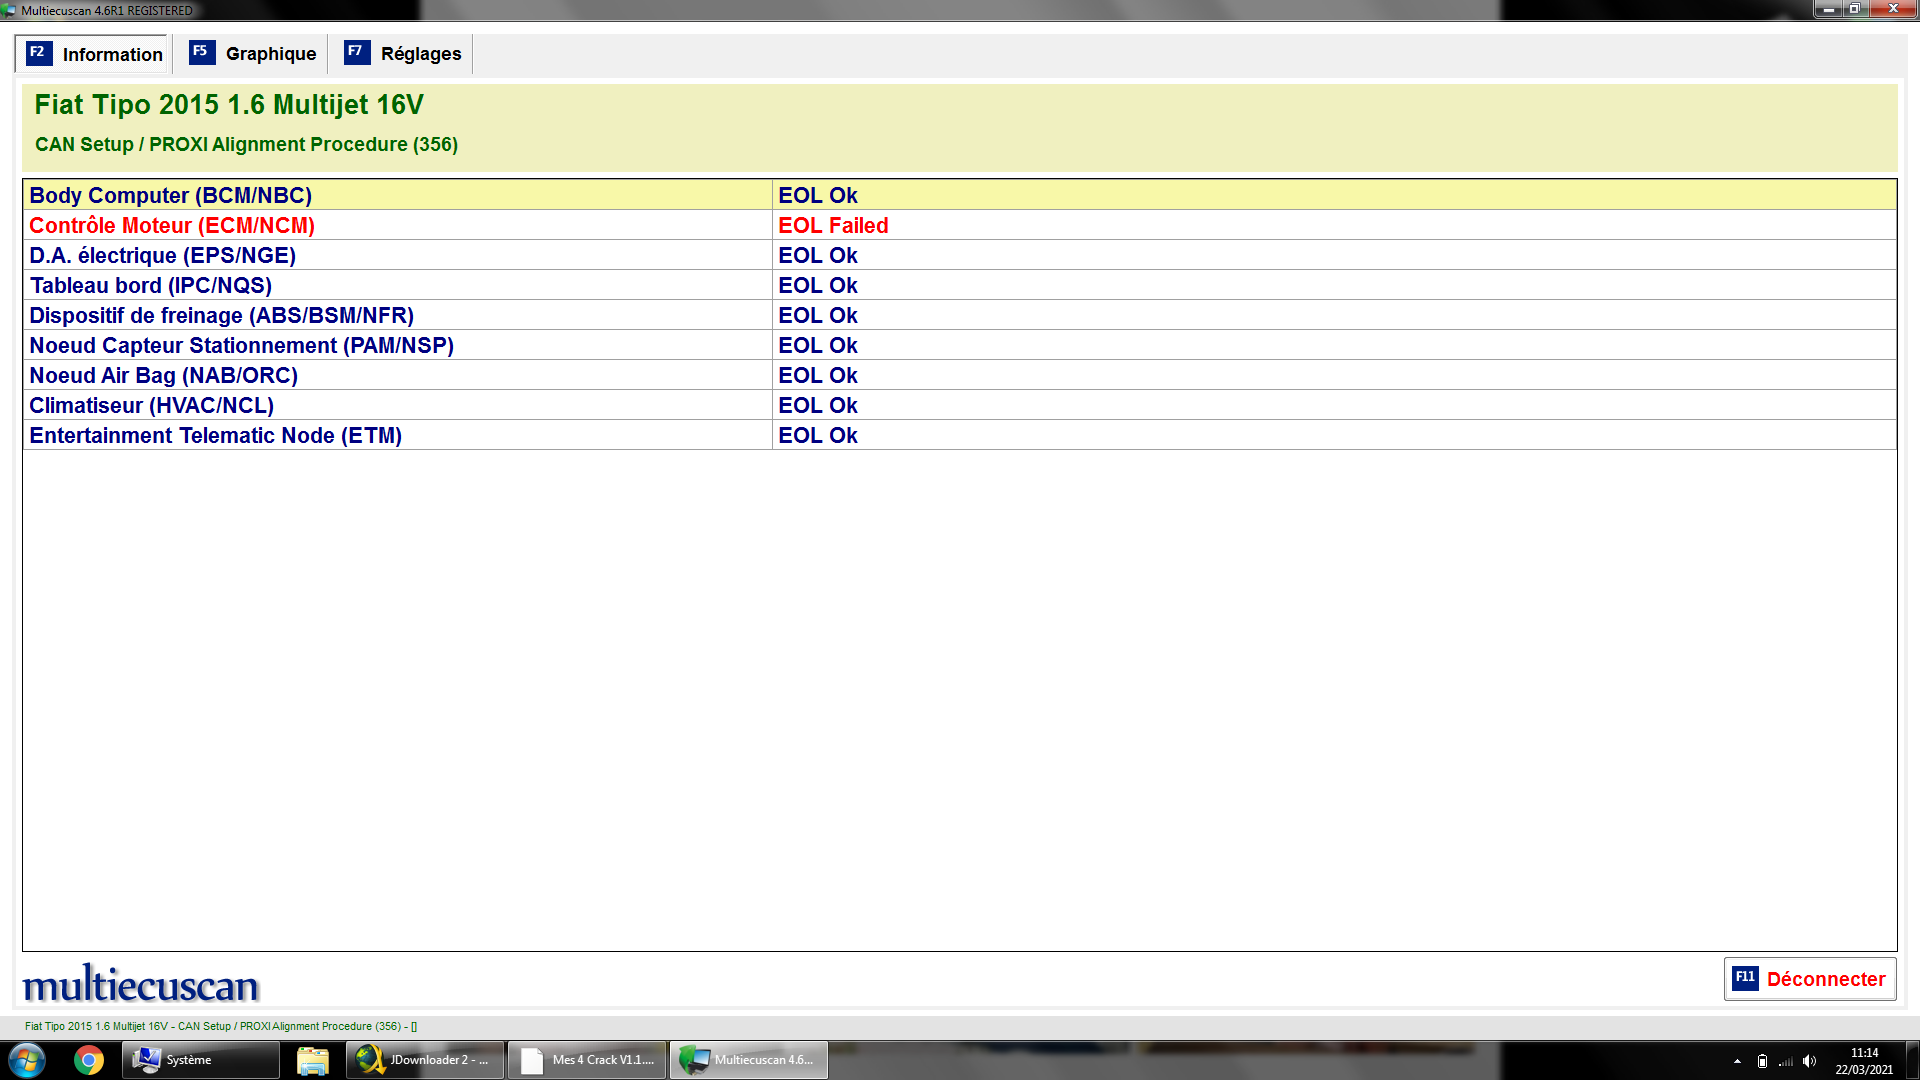This screenshot has height=1080, width=1920.
Task: Switch to the Graphique tab
Action: (x=270, y=54)
